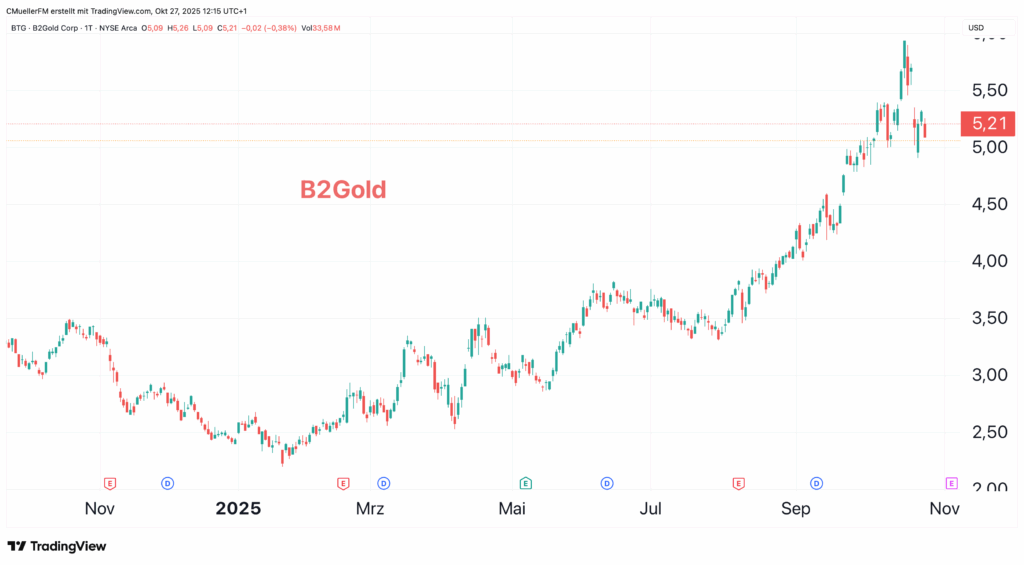Open the dividend marker left of Jul

click(x=607, y=483)
